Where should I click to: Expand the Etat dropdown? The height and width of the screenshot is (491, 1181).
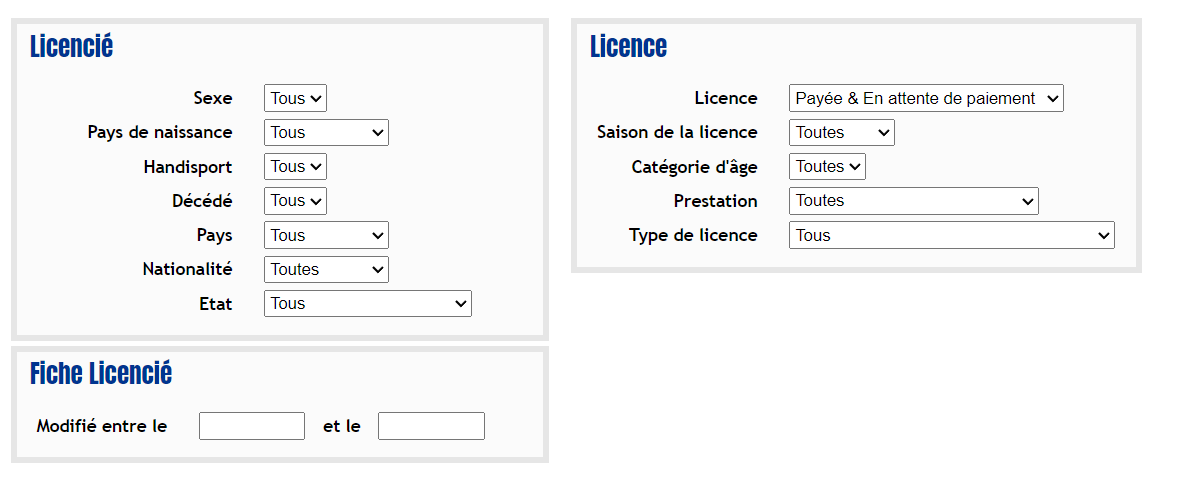368,303
